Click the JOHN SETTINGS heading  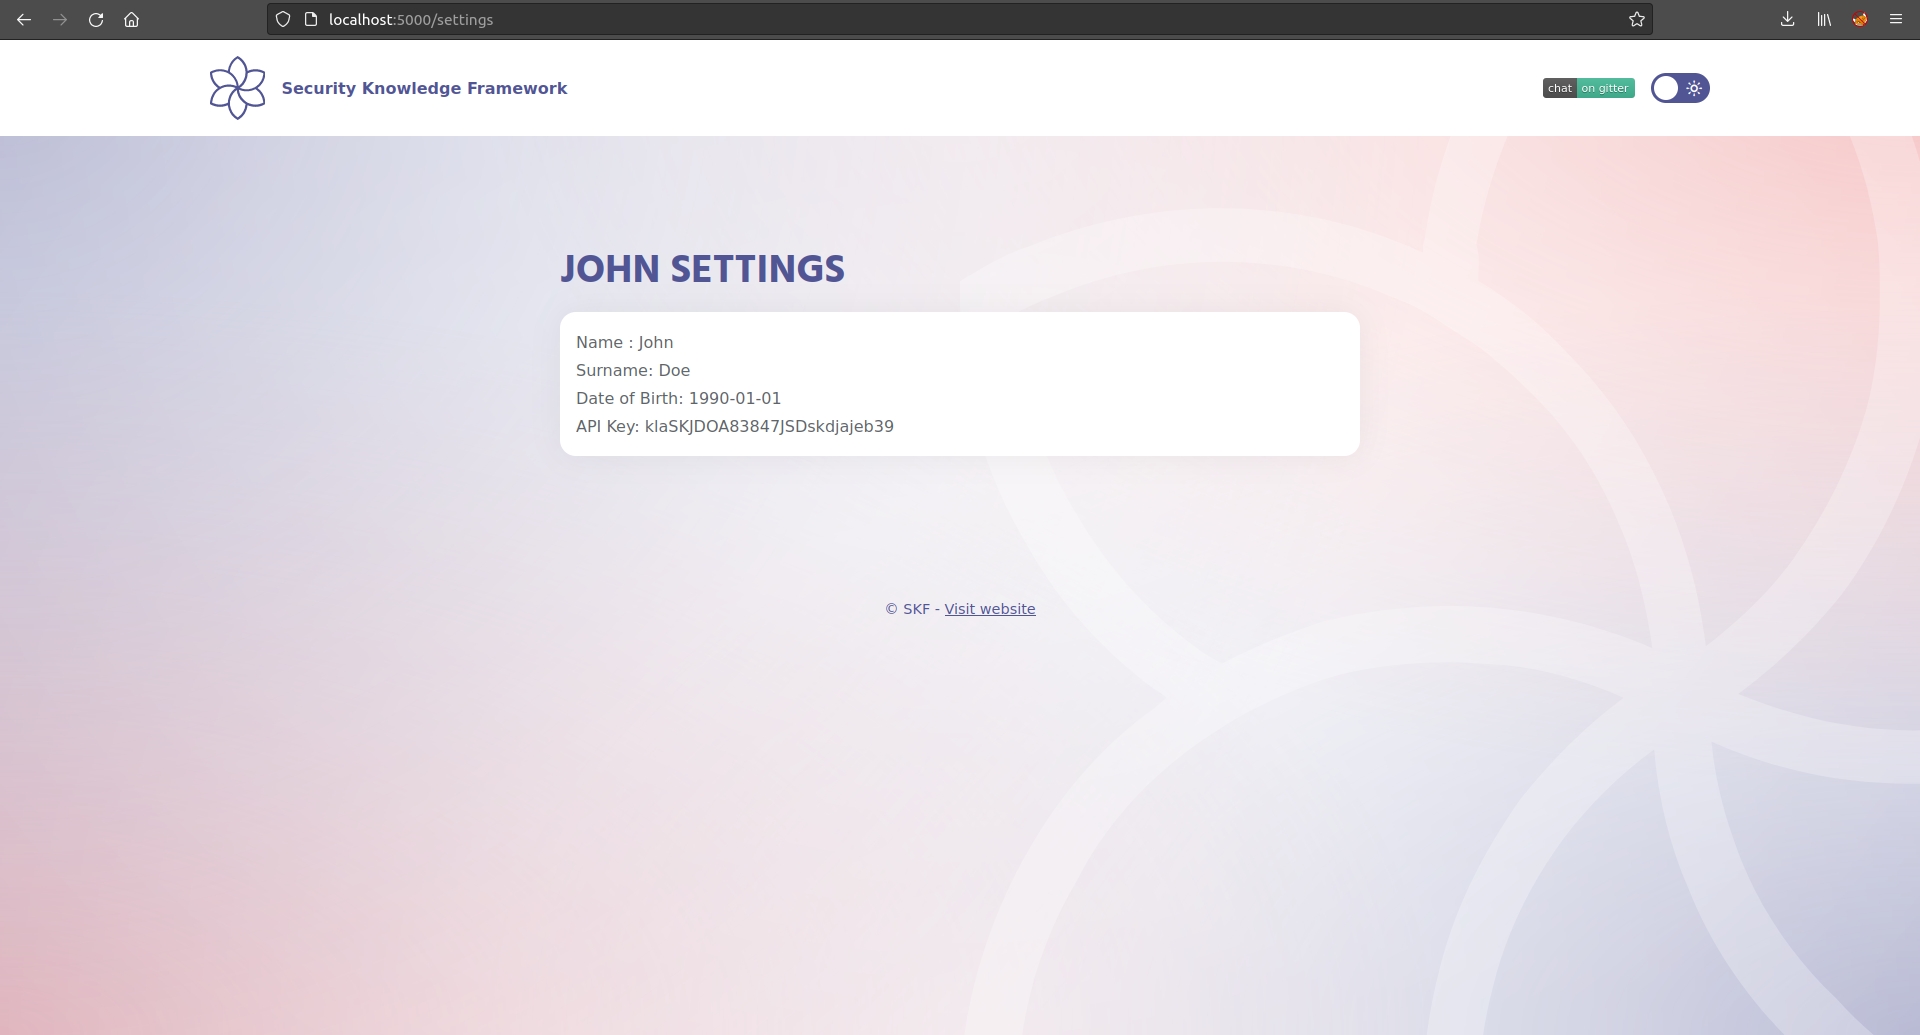[x=702, y=269]
